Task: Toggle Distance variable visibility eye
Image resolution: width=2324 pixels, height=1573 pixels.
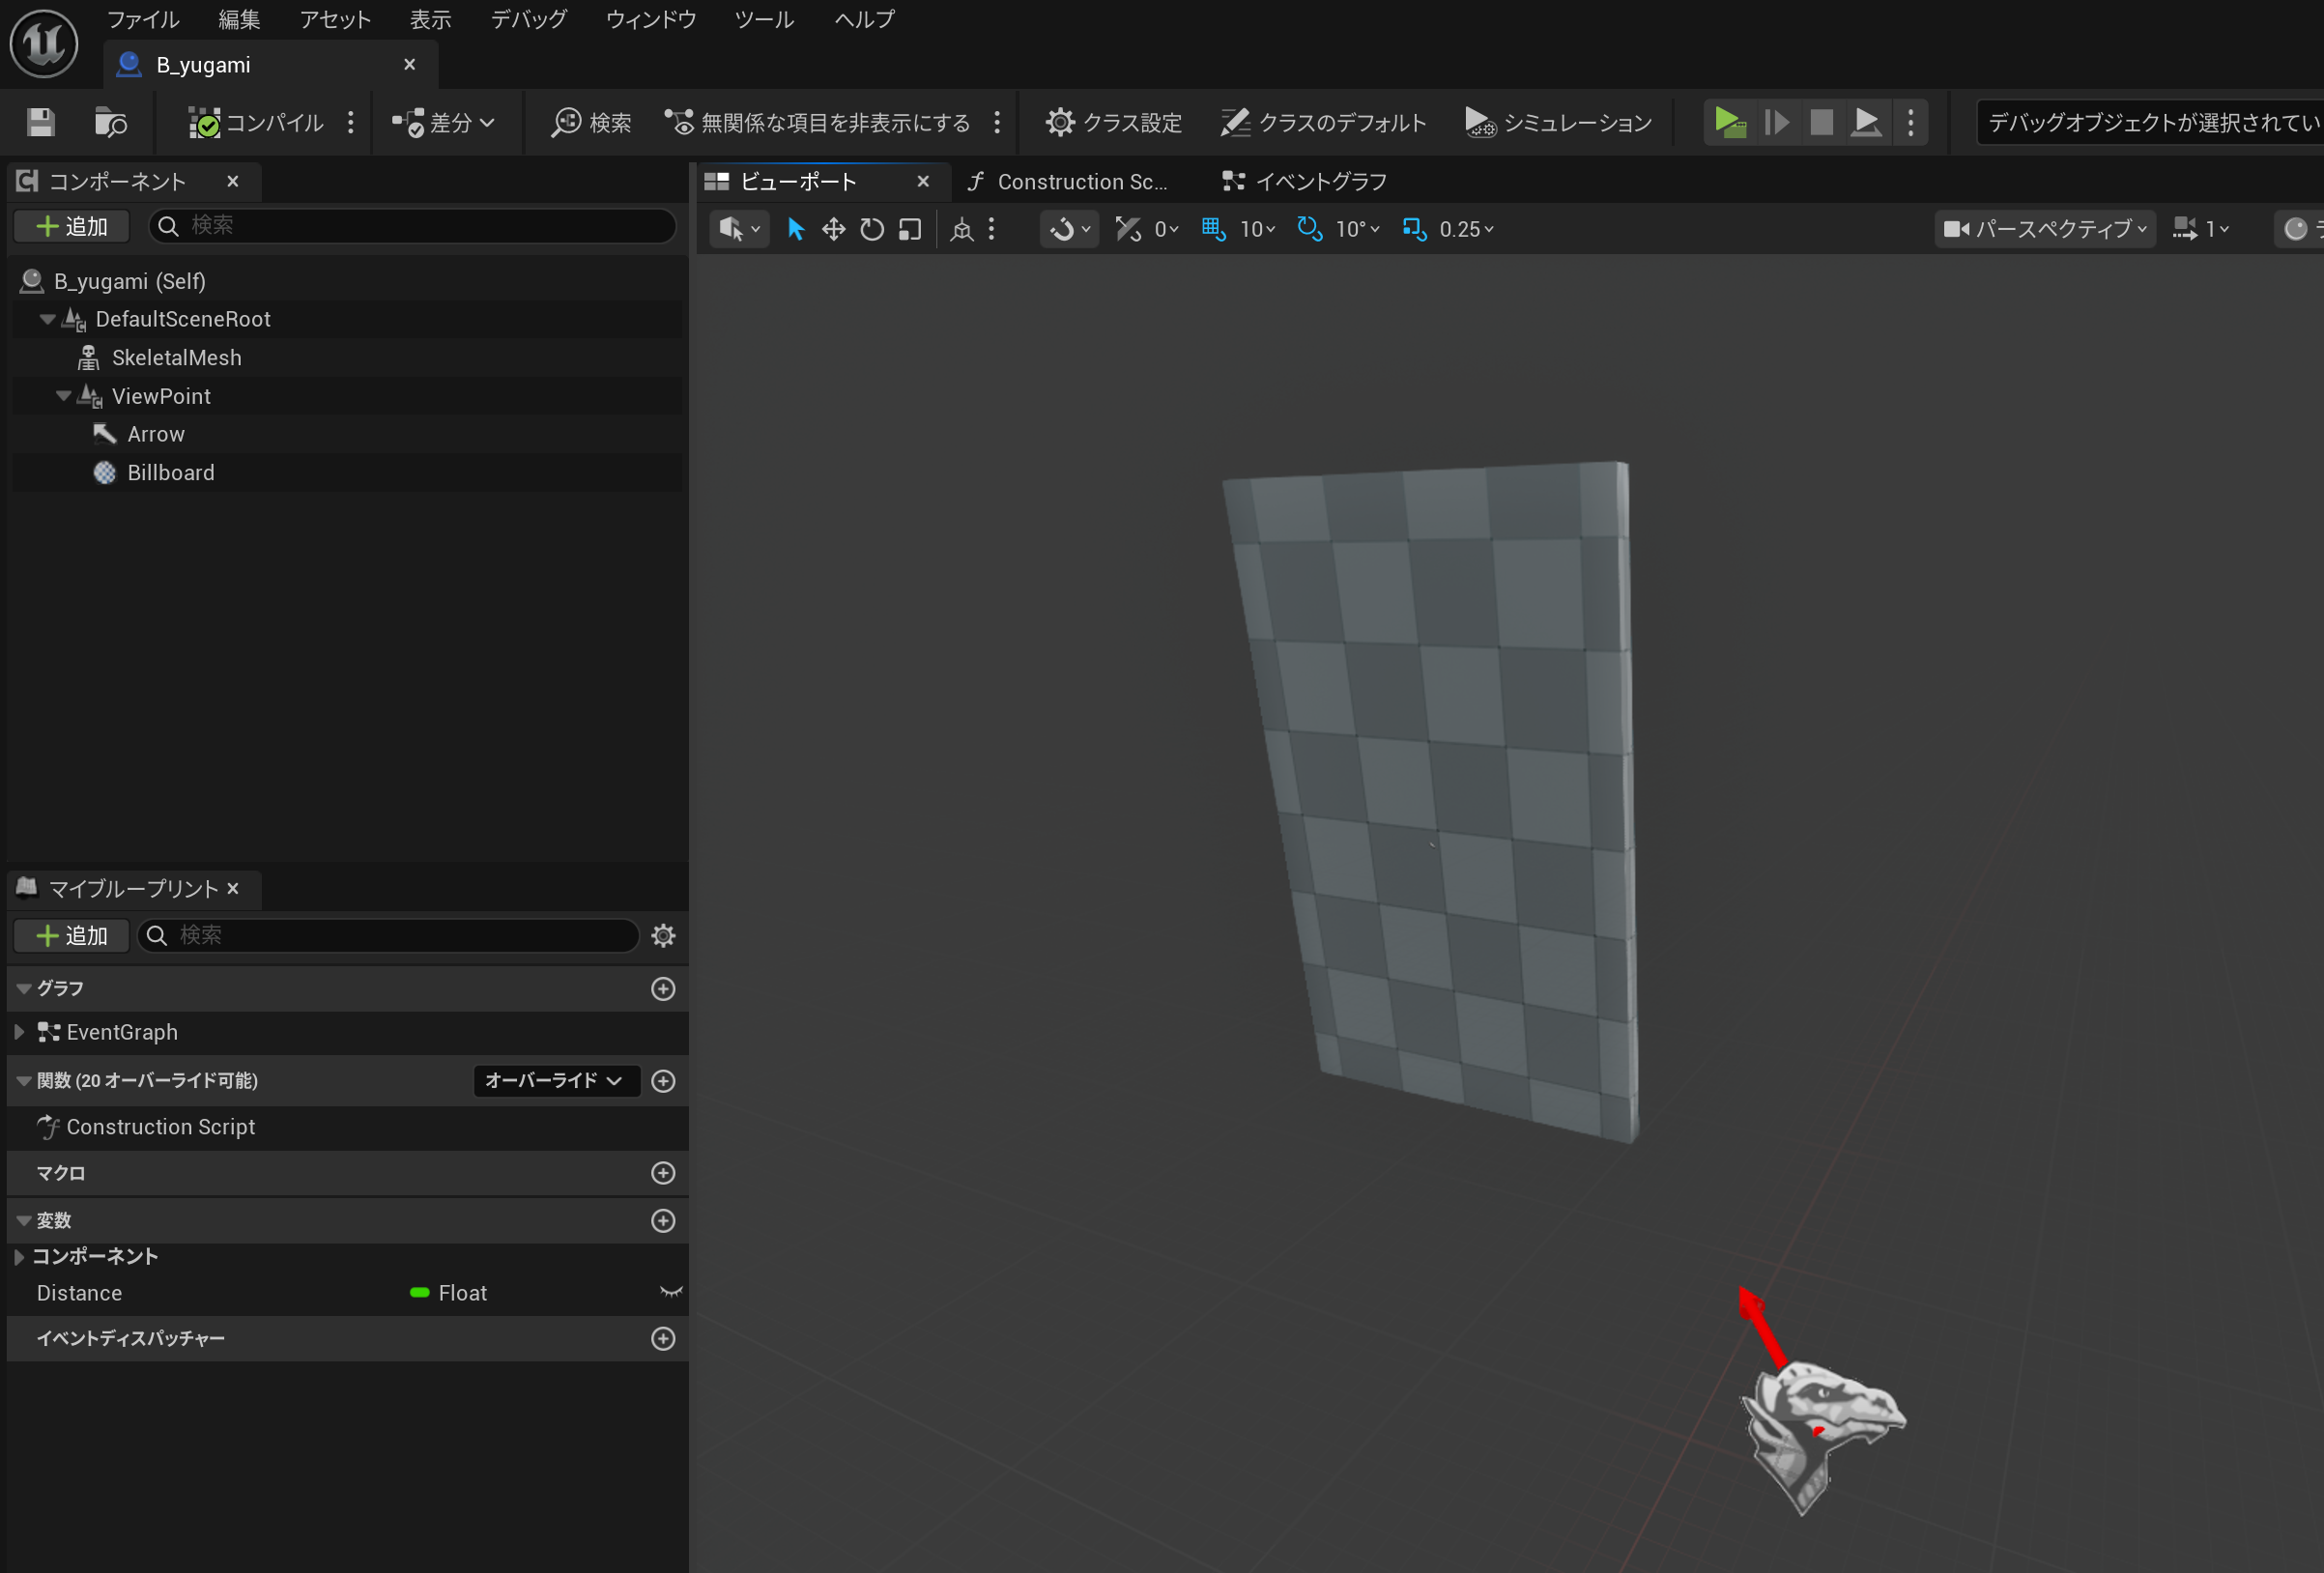Action: (x=670, y=1292)
